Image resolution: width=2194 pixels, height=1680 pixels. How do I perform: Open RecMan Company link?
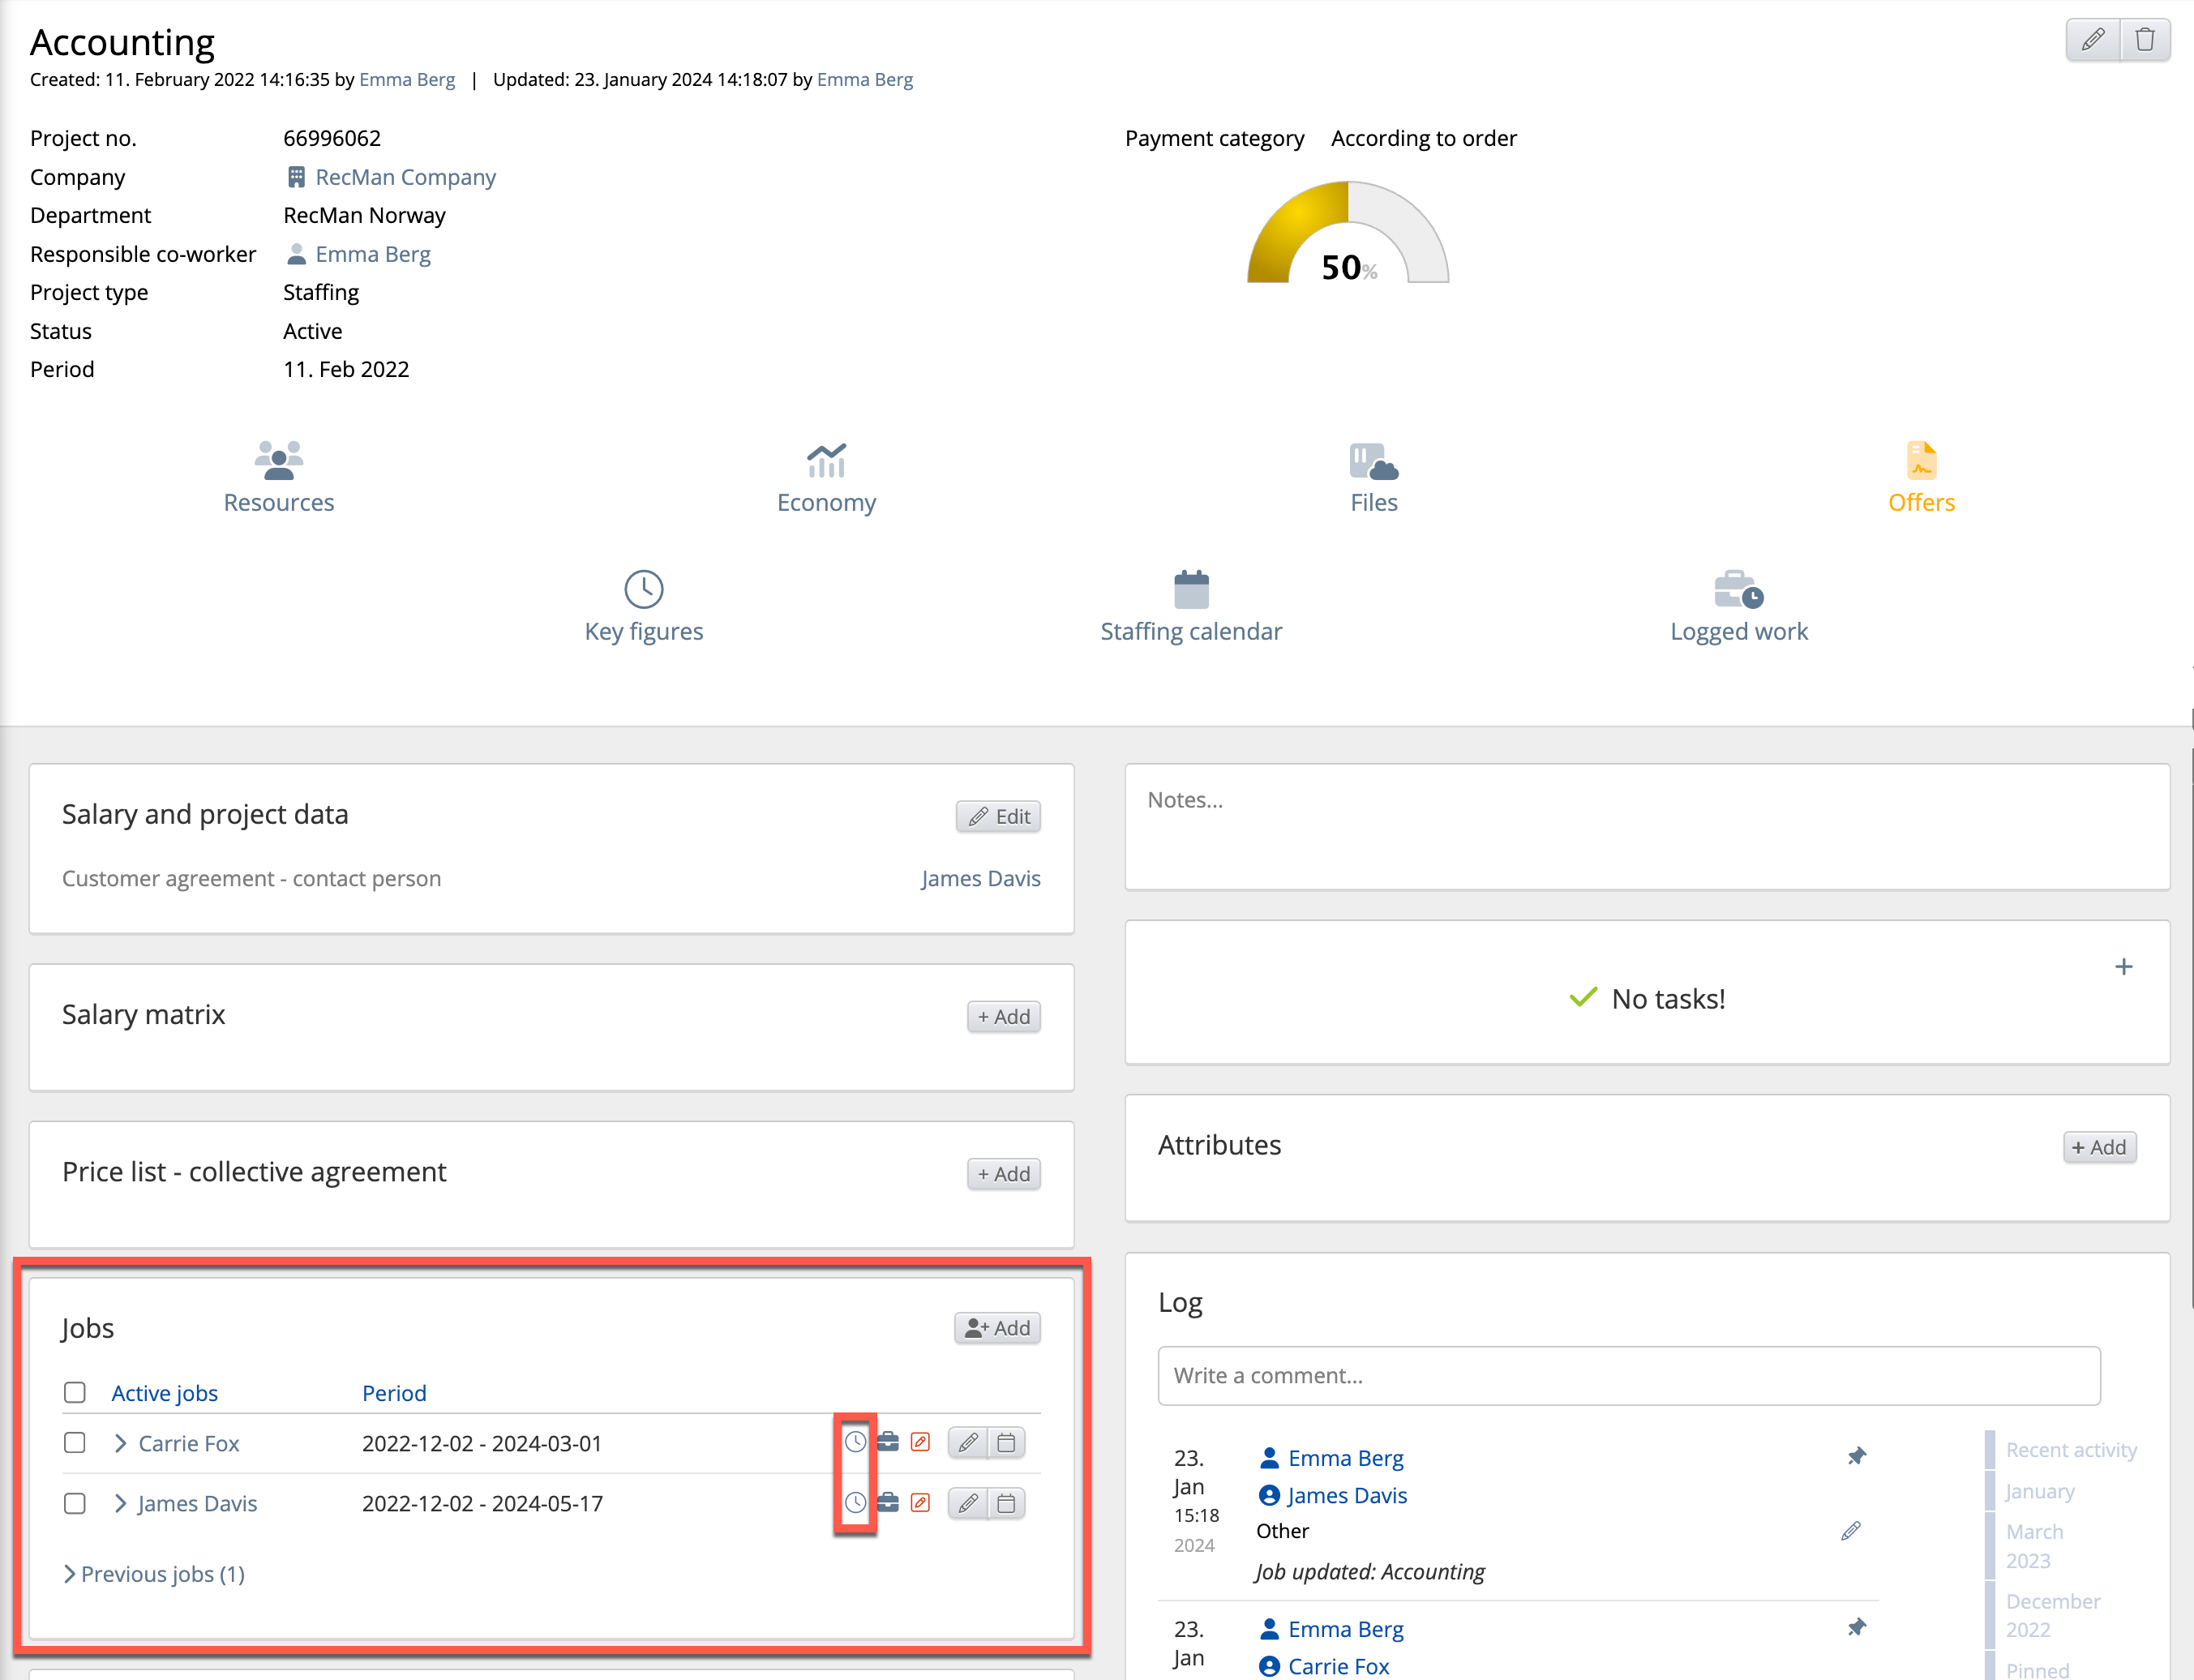click(405, 177)
